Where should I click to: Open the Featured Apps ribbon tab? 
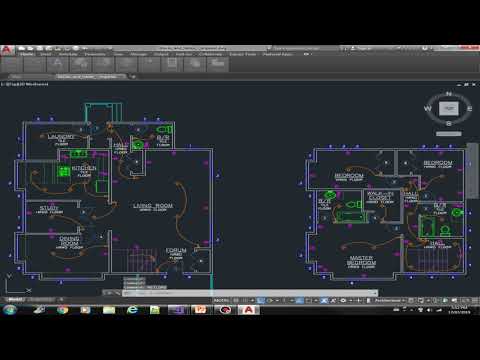(x=277, y=54)
